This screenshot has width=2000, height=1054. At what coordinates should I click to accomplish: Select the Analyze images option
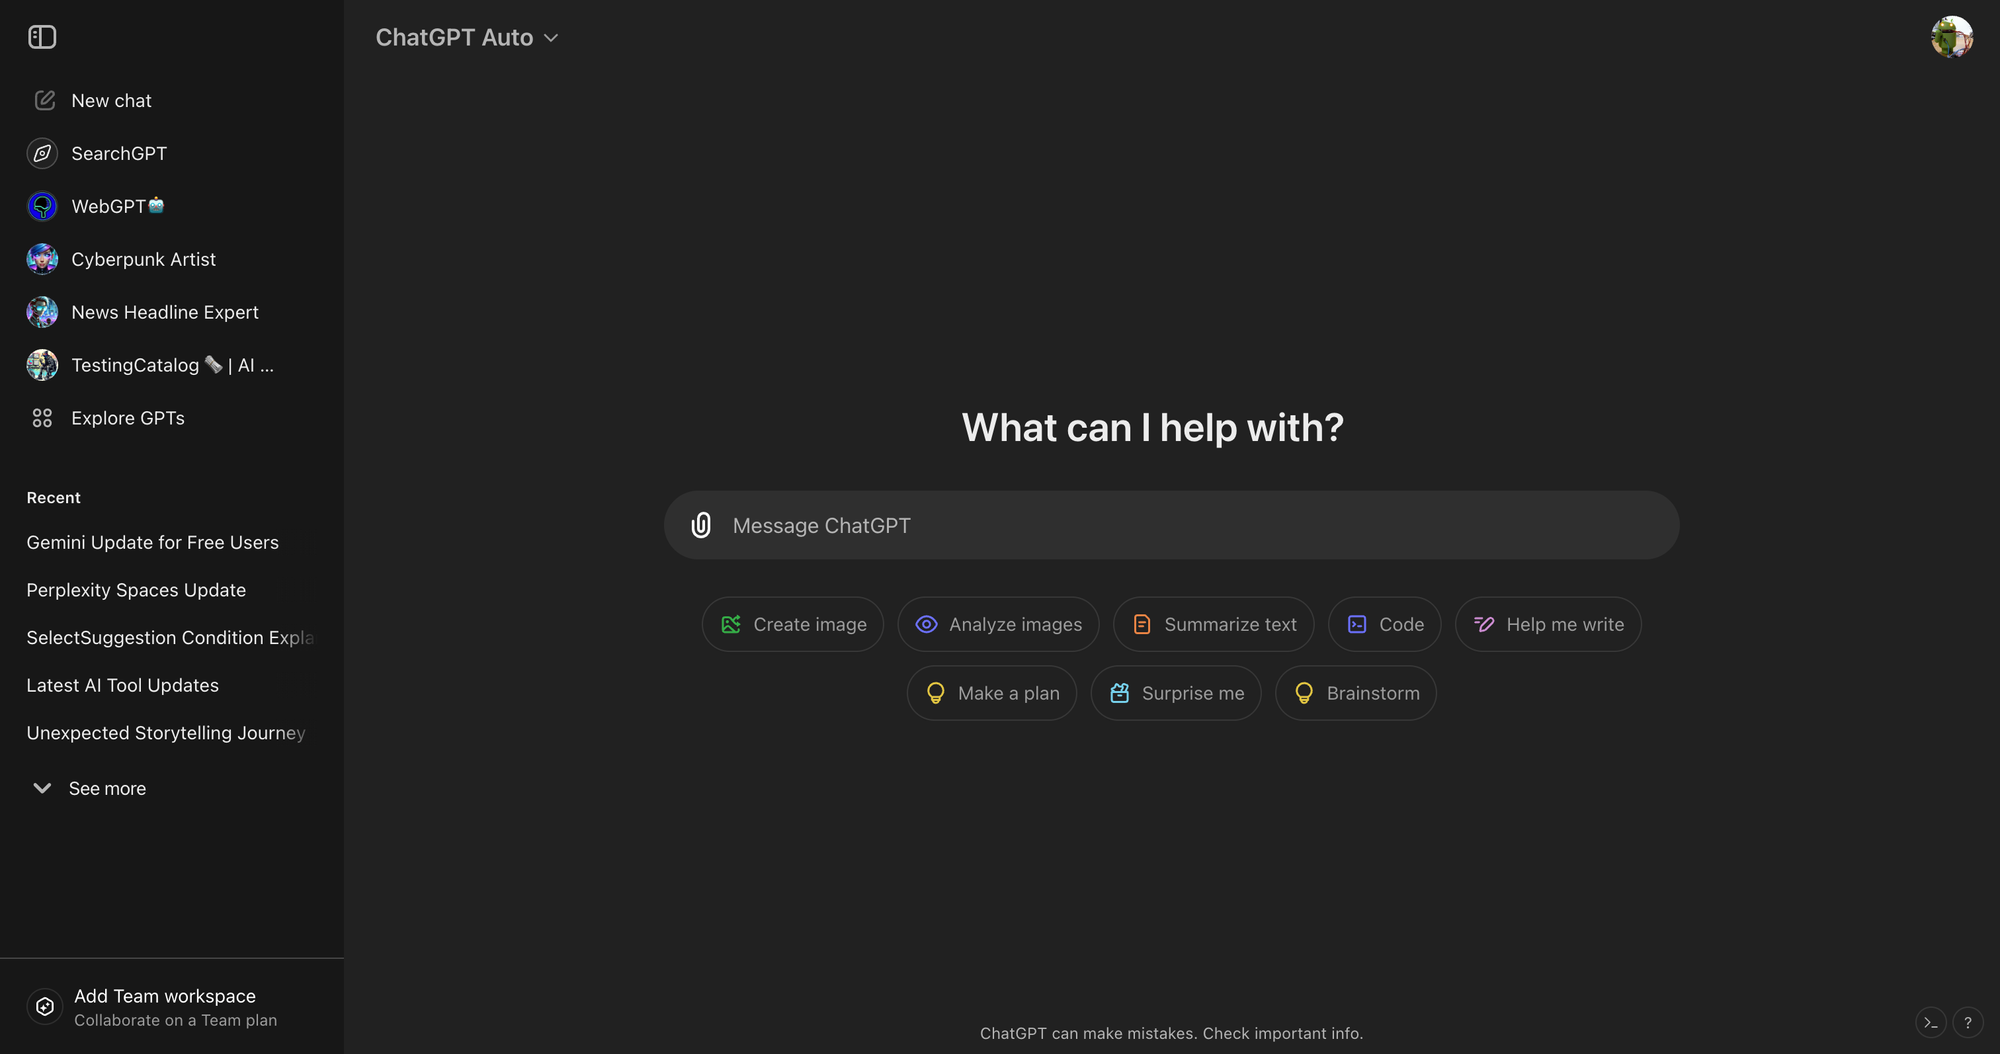pos(997,624)
